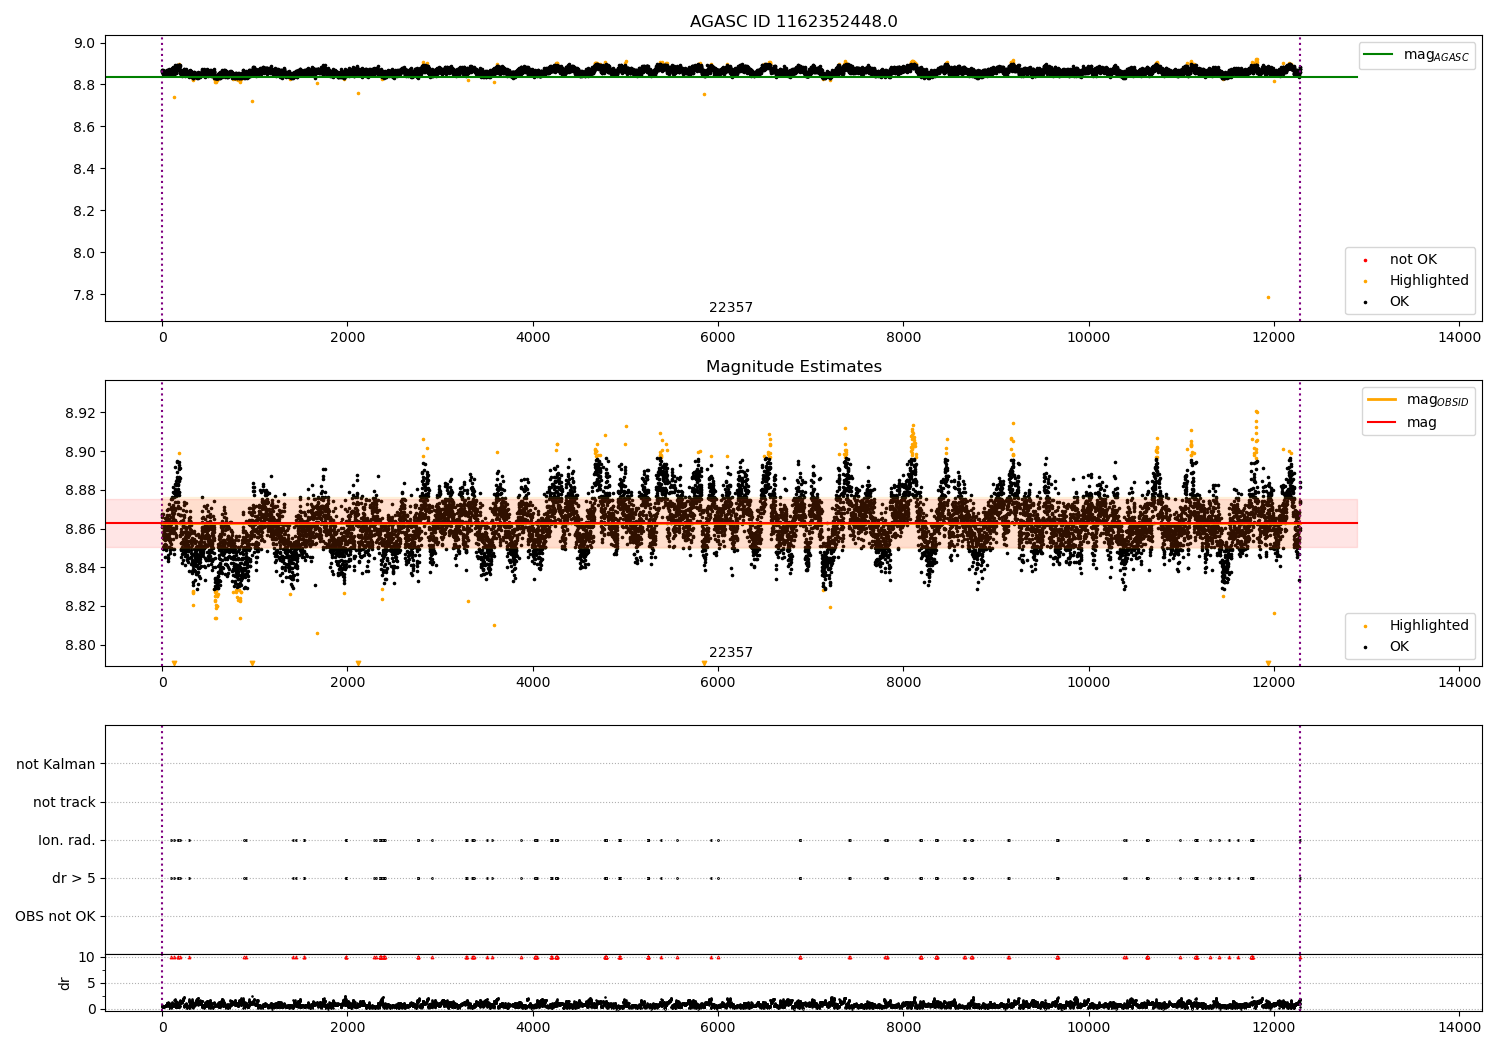The height and width of the screenshot is (1050, 1500).
Task: Click the OK legend entry in the top plot
Action: pos(1399,302)
